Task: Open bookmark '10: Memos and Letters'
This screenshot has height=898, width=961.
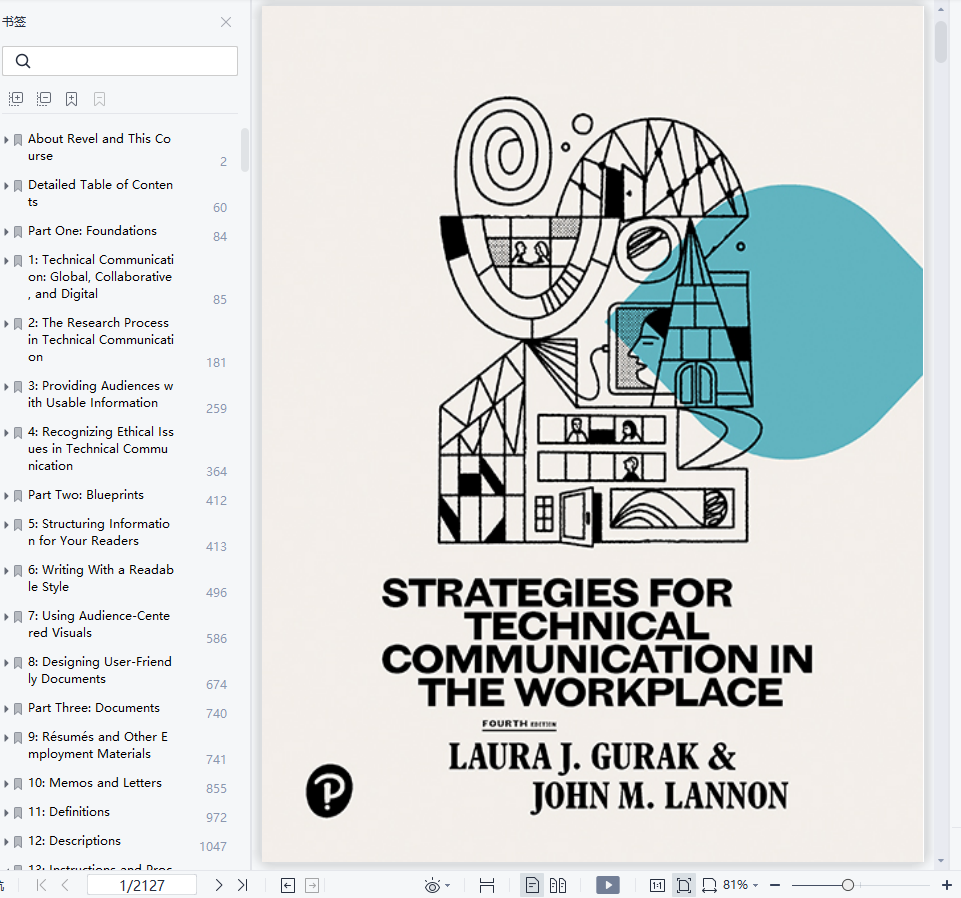Action: (95, 783)
